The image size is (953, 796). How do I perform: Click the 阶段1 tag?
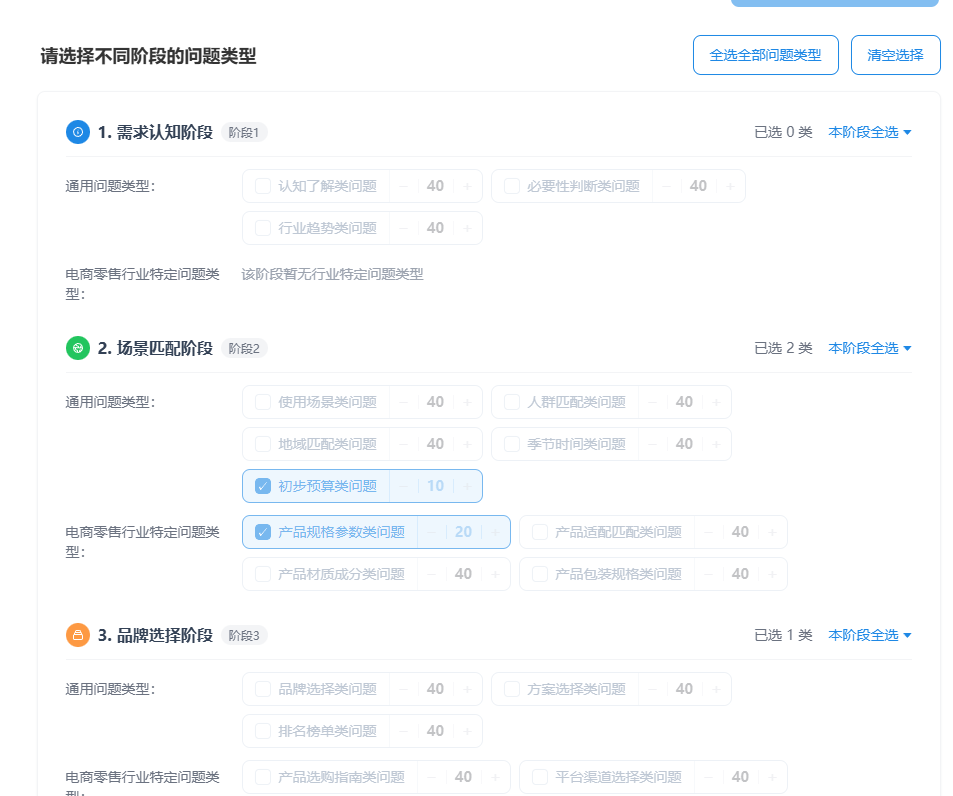point(244,132)
